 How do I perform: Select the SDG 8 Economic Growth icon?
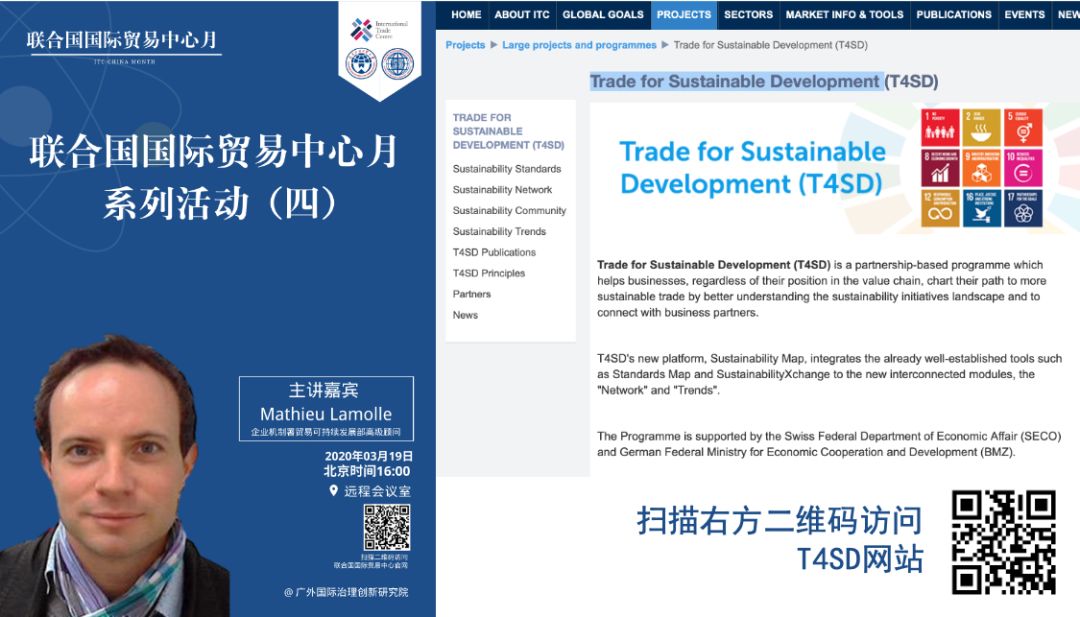click(x=940, y=167)
